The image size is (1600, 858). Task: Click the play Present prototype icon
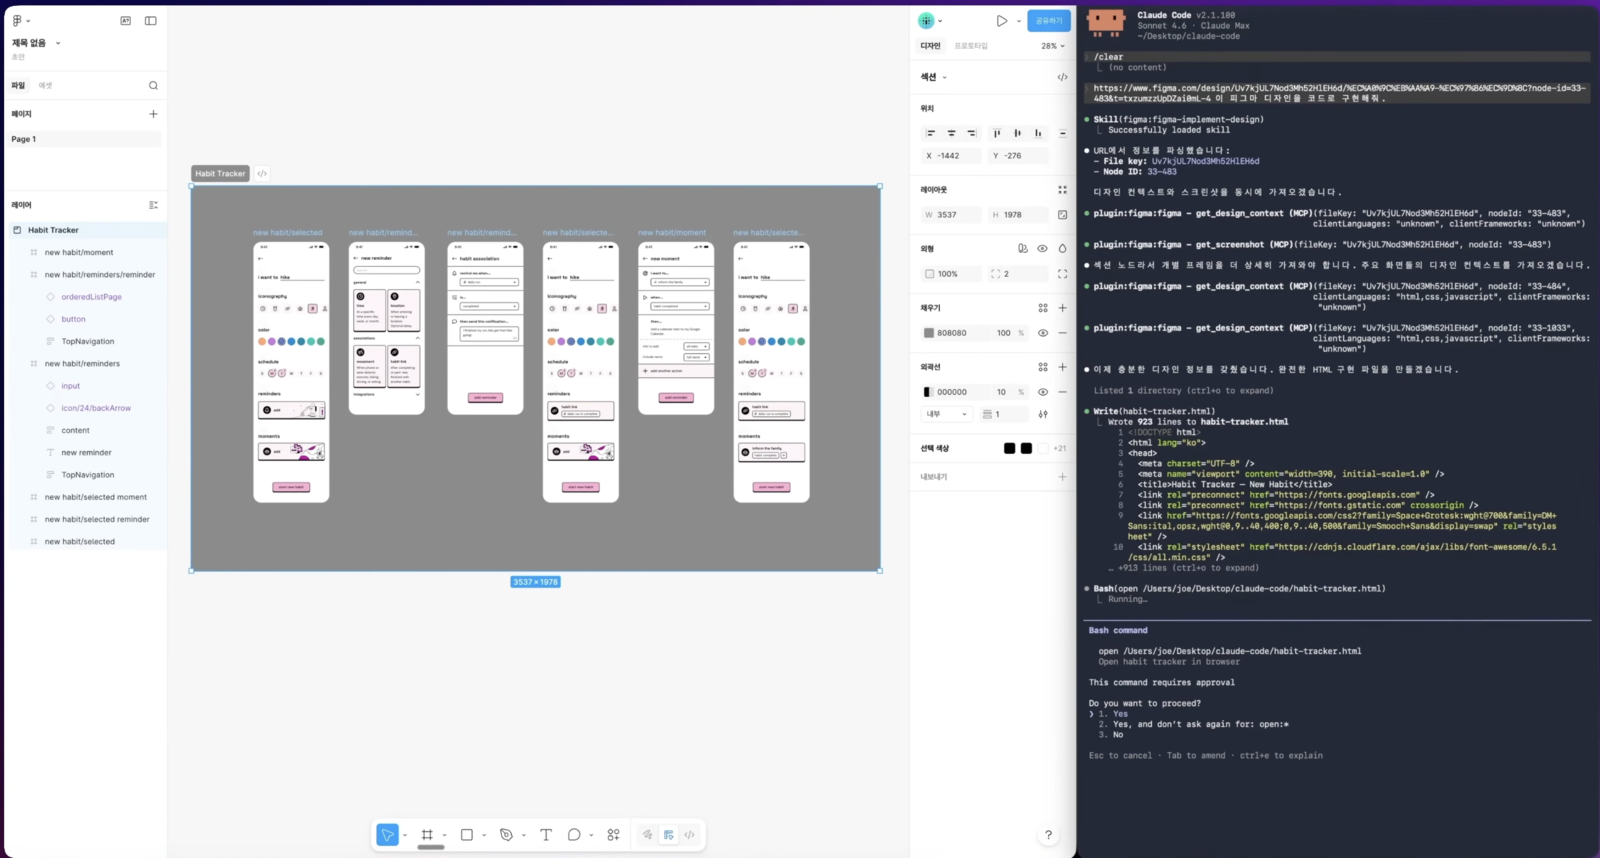[x=1001, y=20]
